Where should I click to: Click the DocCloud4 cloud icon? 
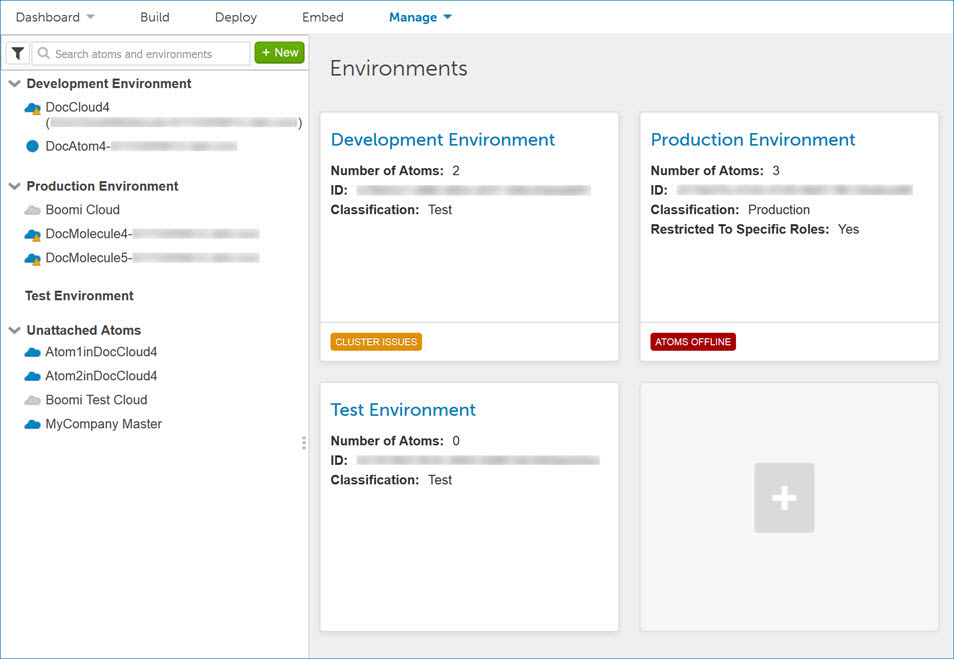(x=33, y=108)
